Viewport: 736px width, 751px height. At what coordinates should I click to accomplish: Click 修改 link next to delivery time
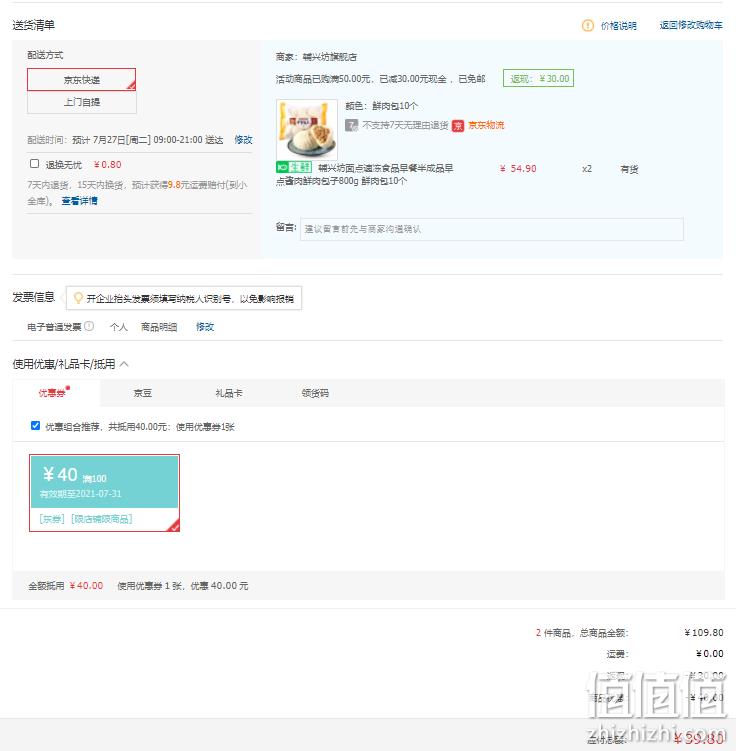tap(243, 140)
